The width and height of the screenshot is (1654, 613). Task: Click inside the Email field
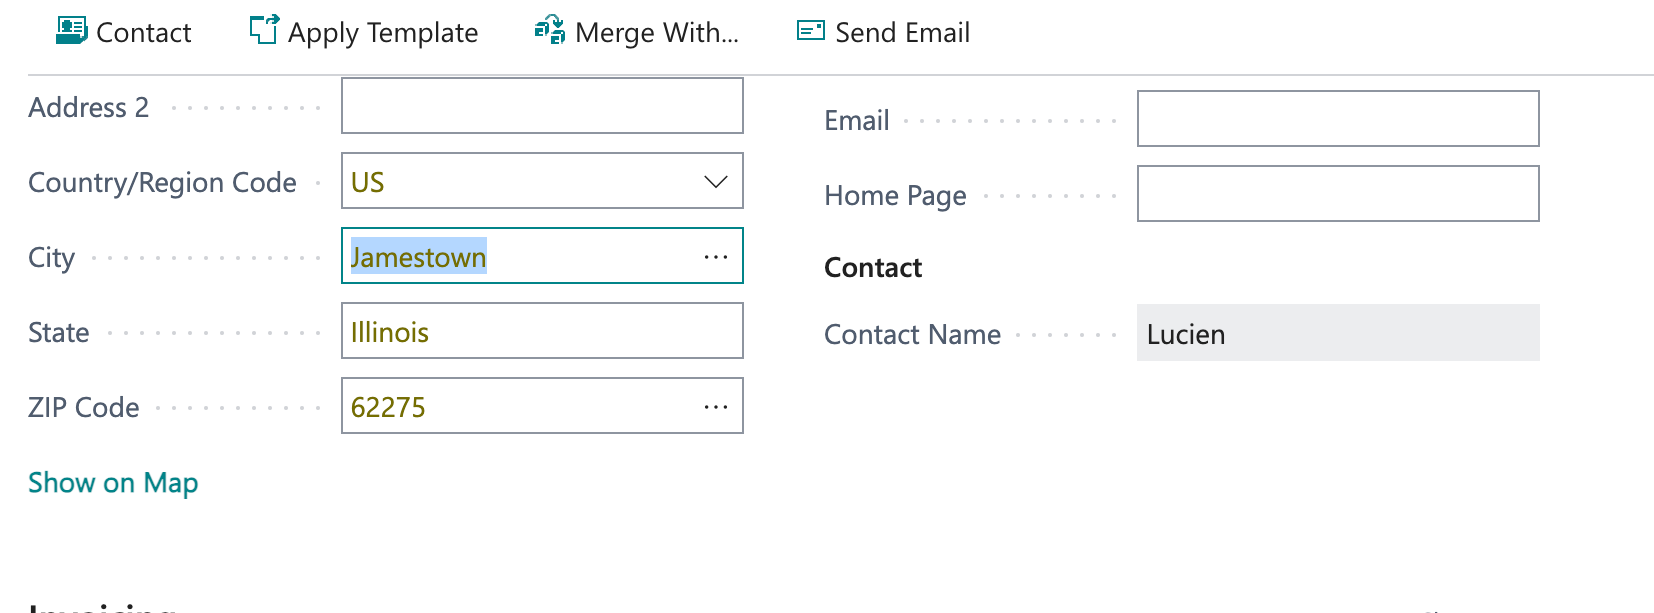(x=1337, y=118)
